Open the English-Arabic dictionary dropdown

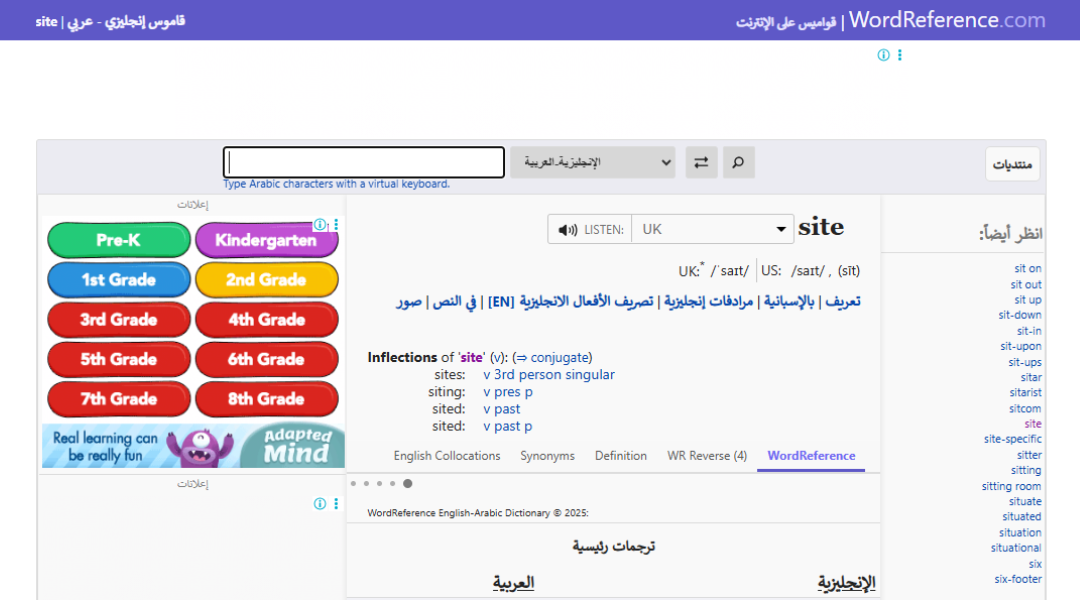[592, 163]
